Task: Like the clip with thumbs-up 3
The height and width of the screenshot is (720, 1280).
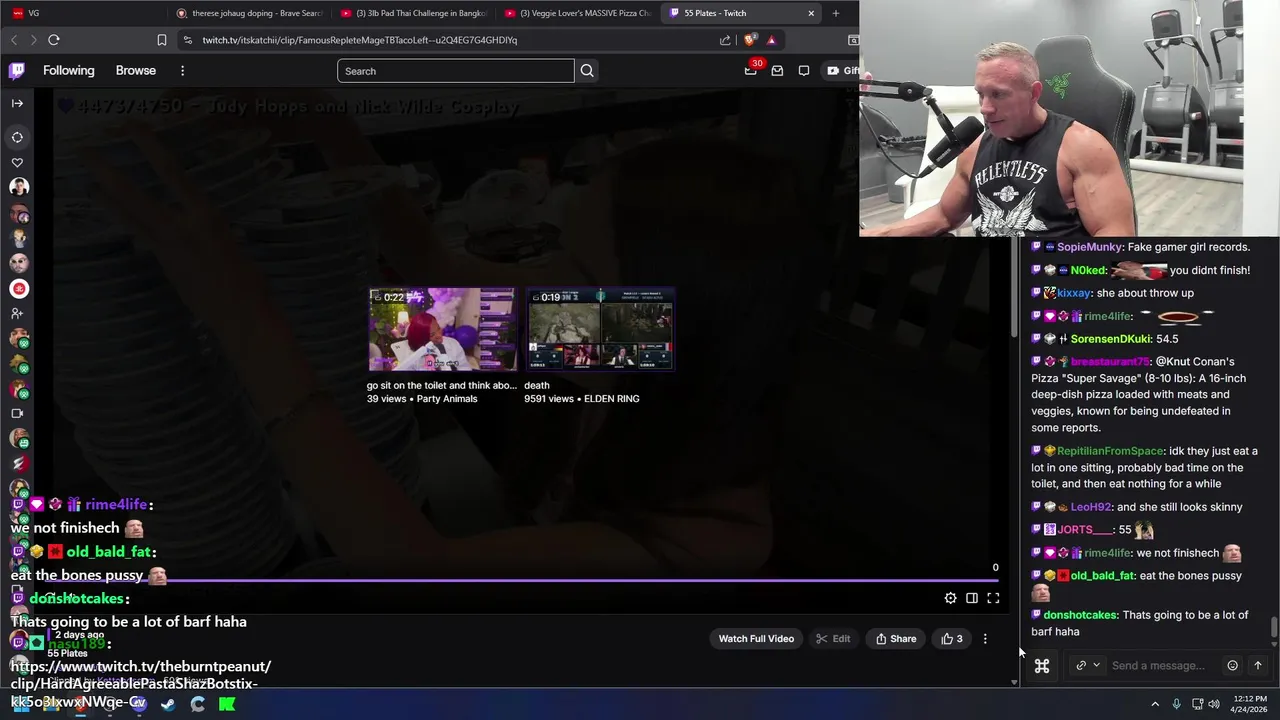Action: [x=951, y=639]
